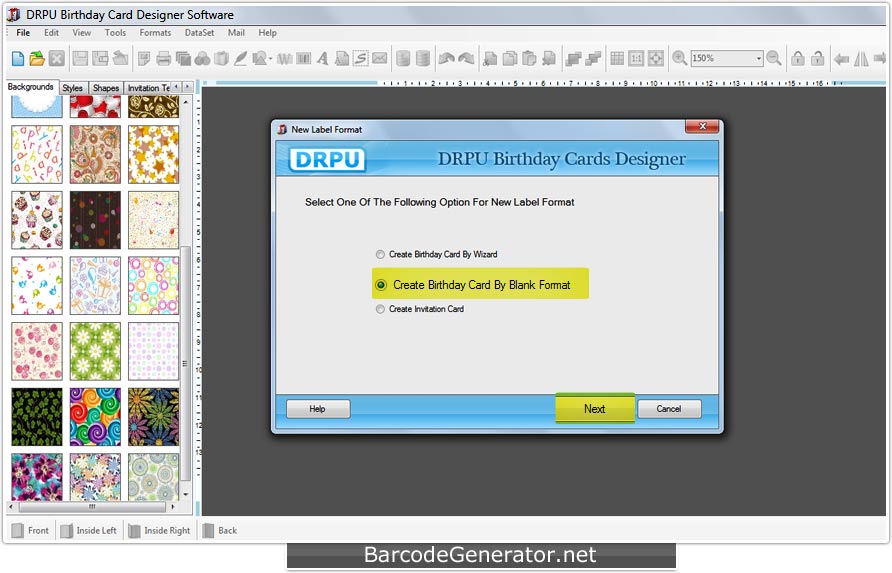
Task: Click the Next button in dialog
Action: point(594,409)
